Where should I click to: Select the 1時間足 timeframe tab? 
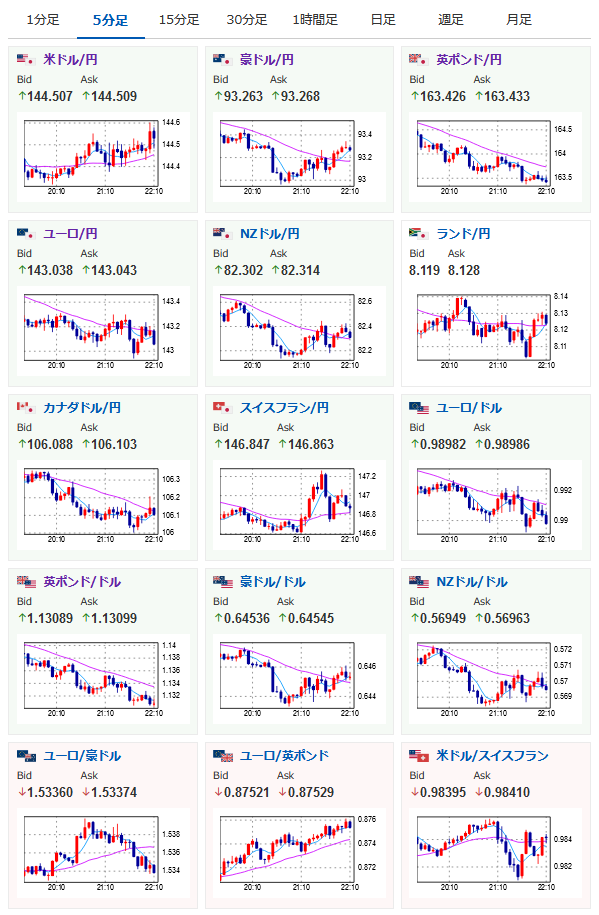[x=315, y=20]
